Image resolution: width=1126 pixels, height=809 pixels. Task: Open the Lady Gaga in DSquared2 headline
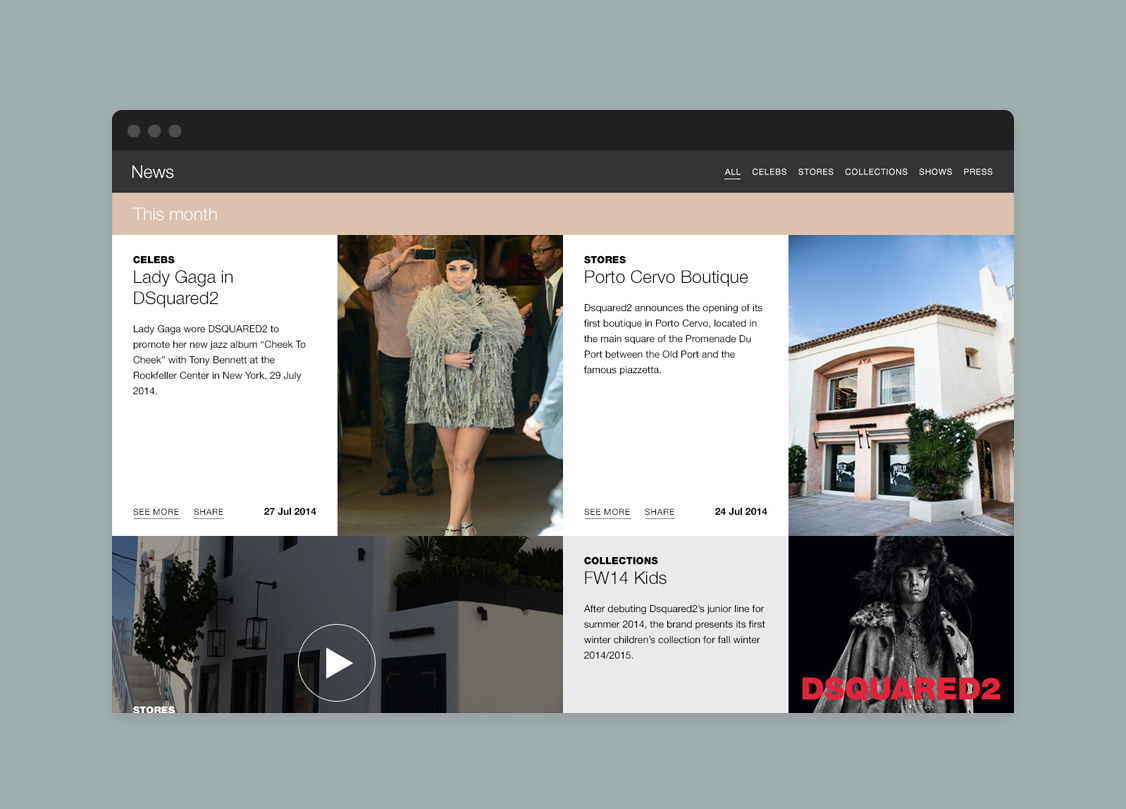[183, 287]
